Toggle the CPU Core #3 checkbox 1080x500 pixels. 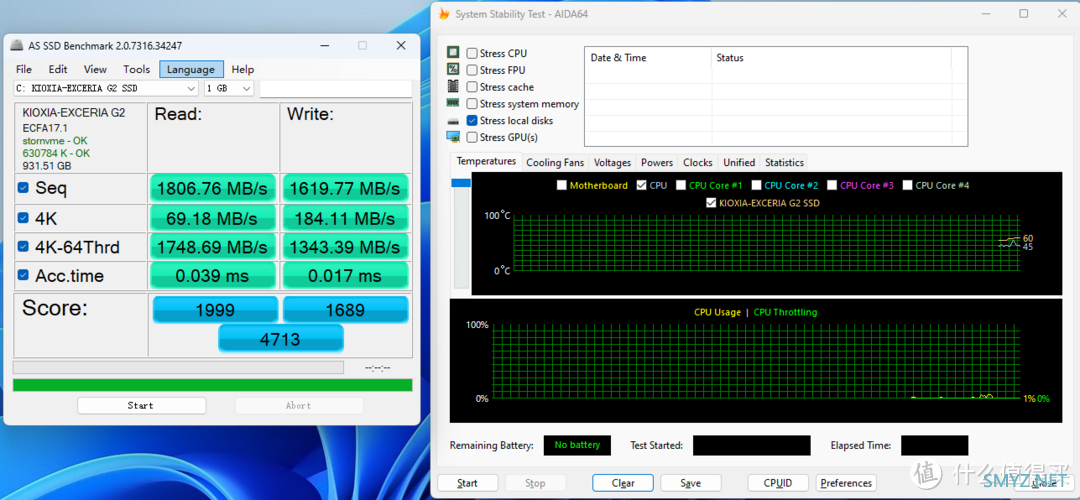pyautogui.click(x=832, y=185)
